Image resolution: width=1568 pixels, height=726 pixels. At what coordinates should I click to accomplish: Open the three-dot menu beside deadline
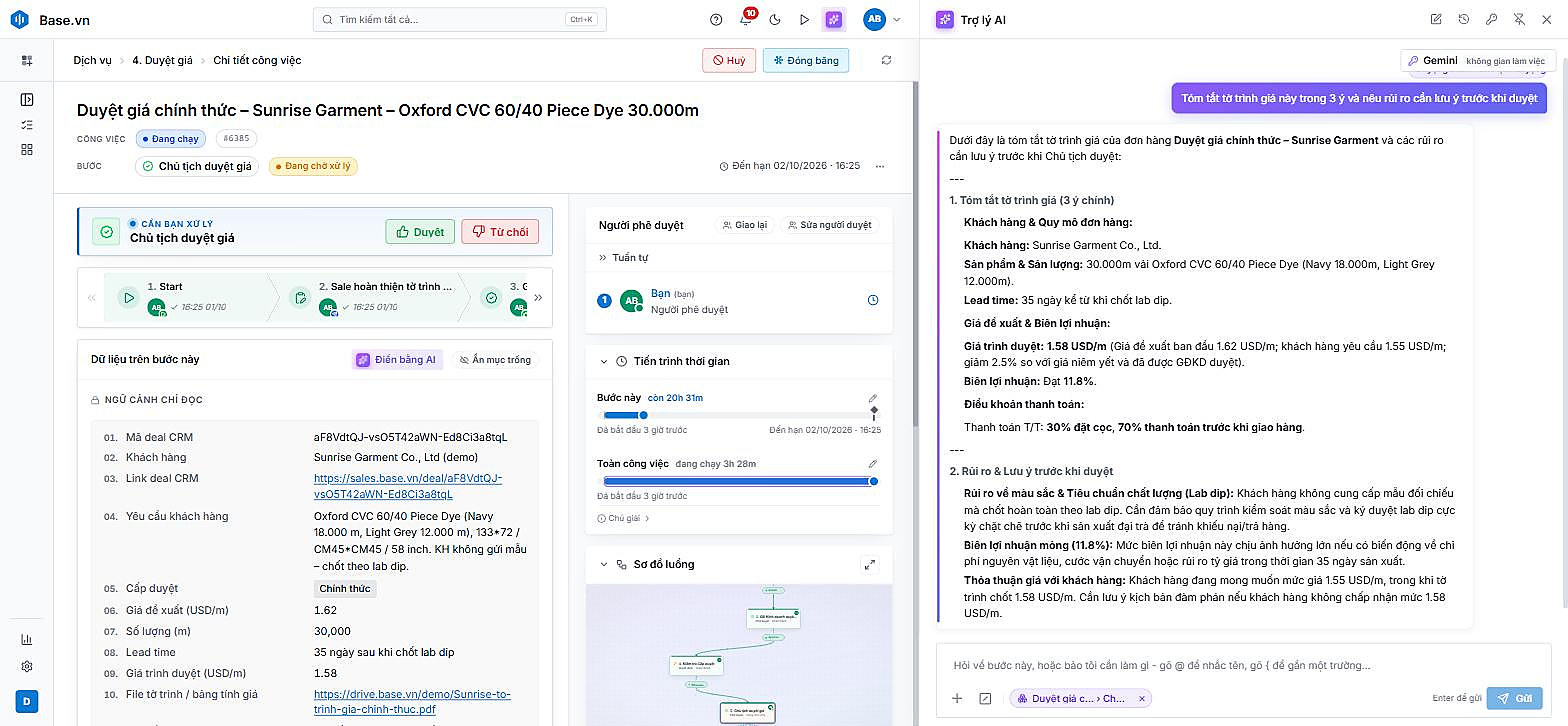(x=880, y=166)
